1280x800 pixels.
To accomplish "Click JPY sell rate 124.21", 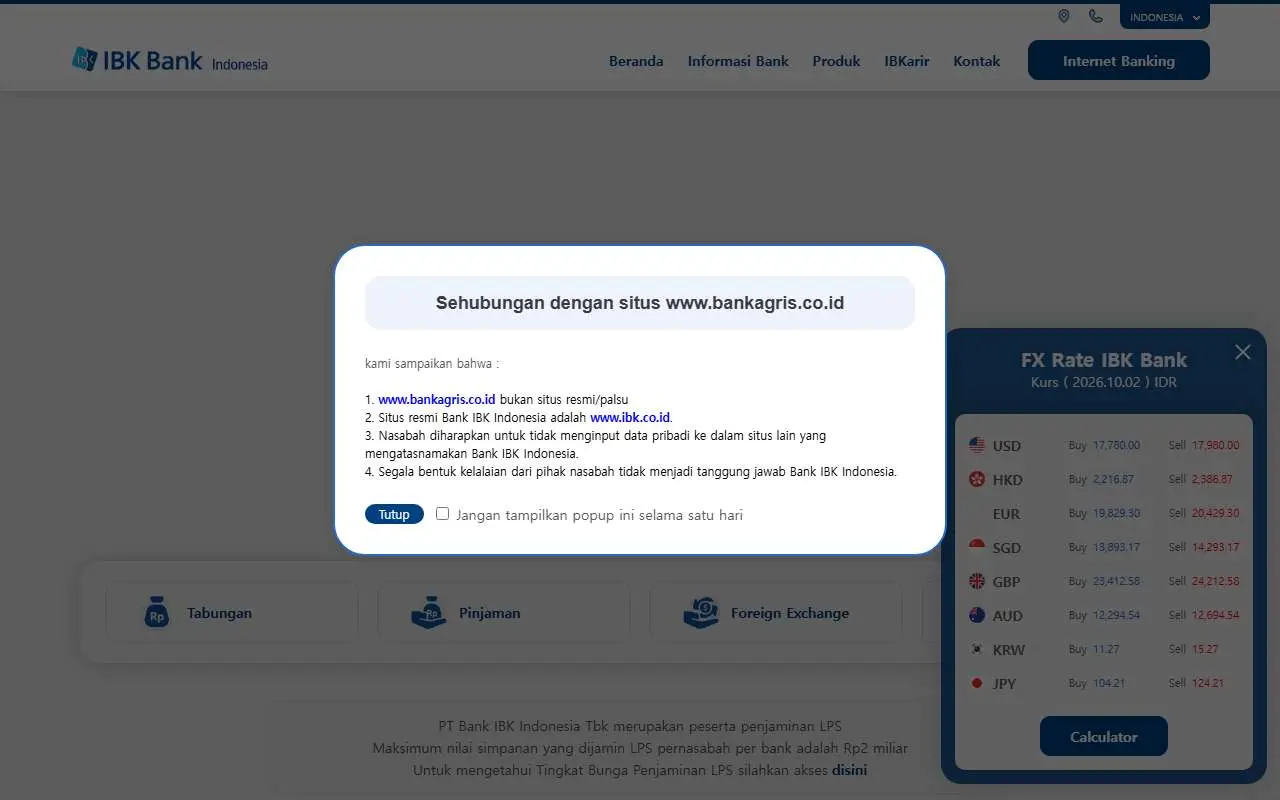I will [1208, 684].
